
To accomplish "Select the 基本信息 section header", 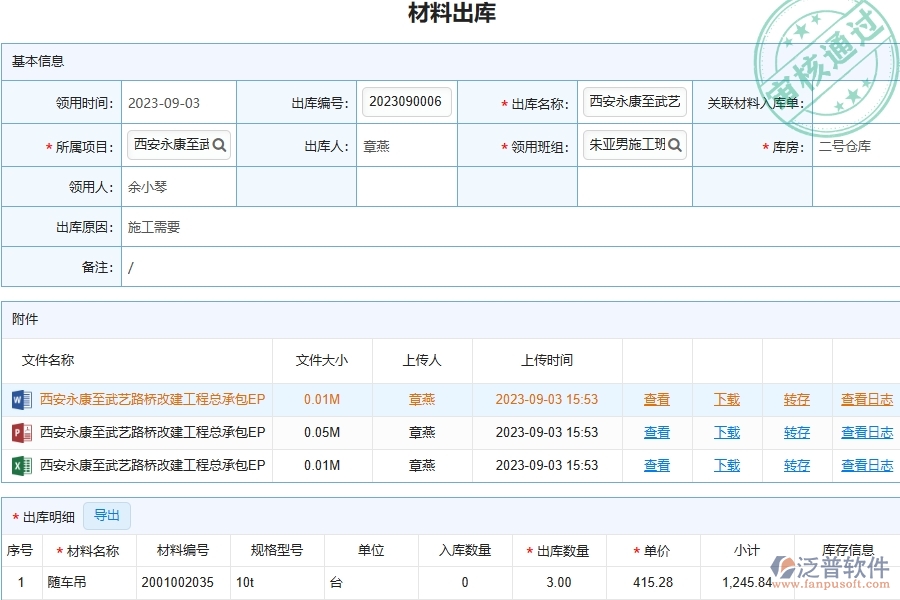I will tap(36, 62).
